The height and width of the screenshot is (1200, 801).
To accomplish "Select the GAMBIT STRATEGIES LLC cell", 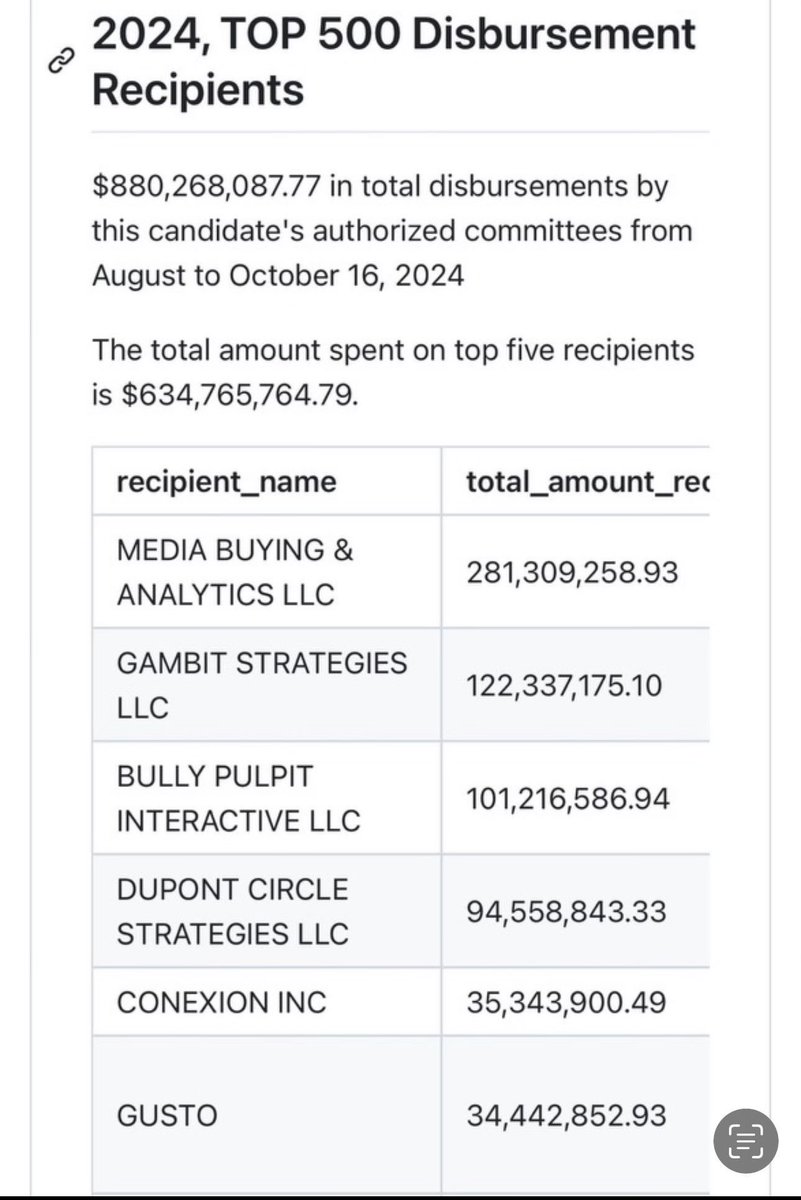I will (267, 685).
